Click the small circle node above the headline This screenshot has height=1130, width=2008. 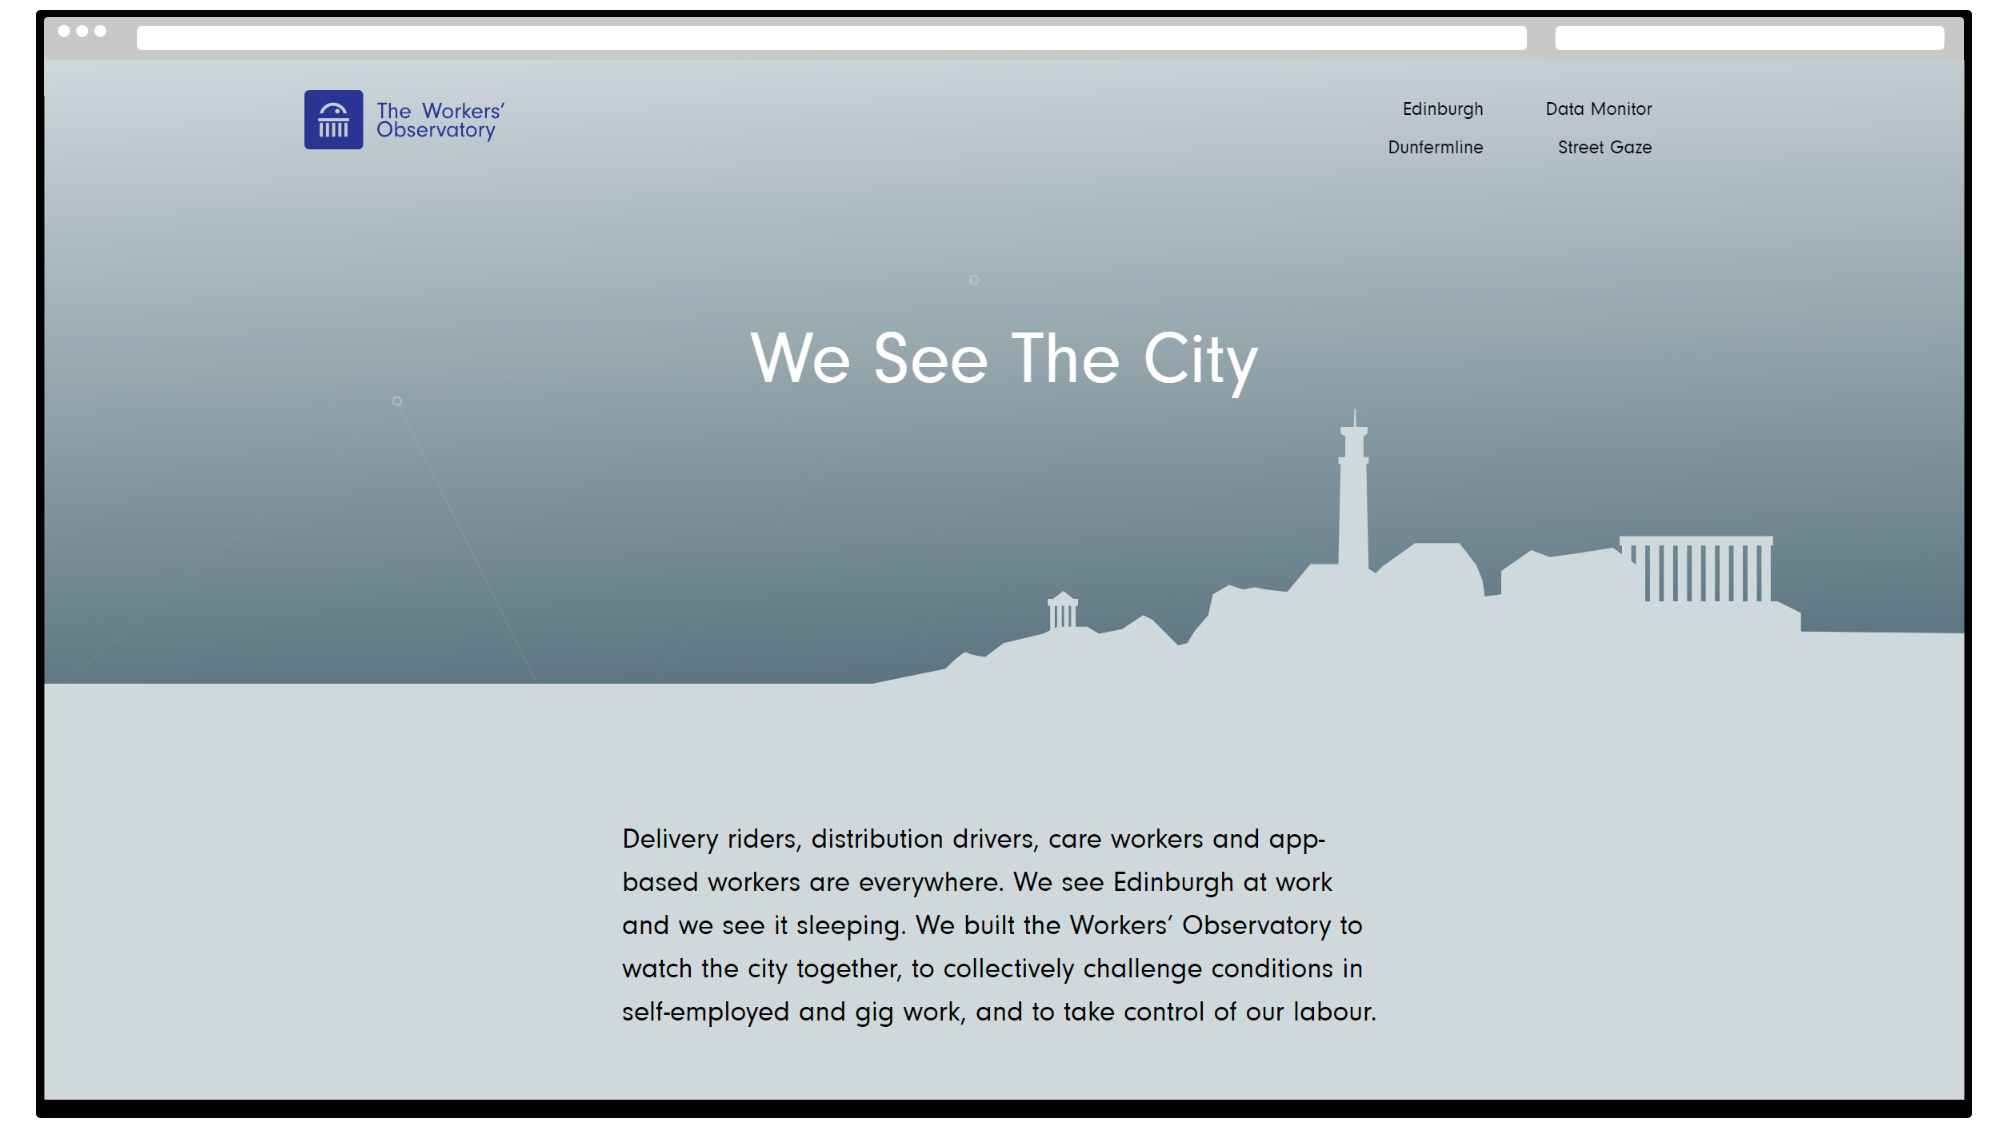pyautogui.click(x=974, y=280)
